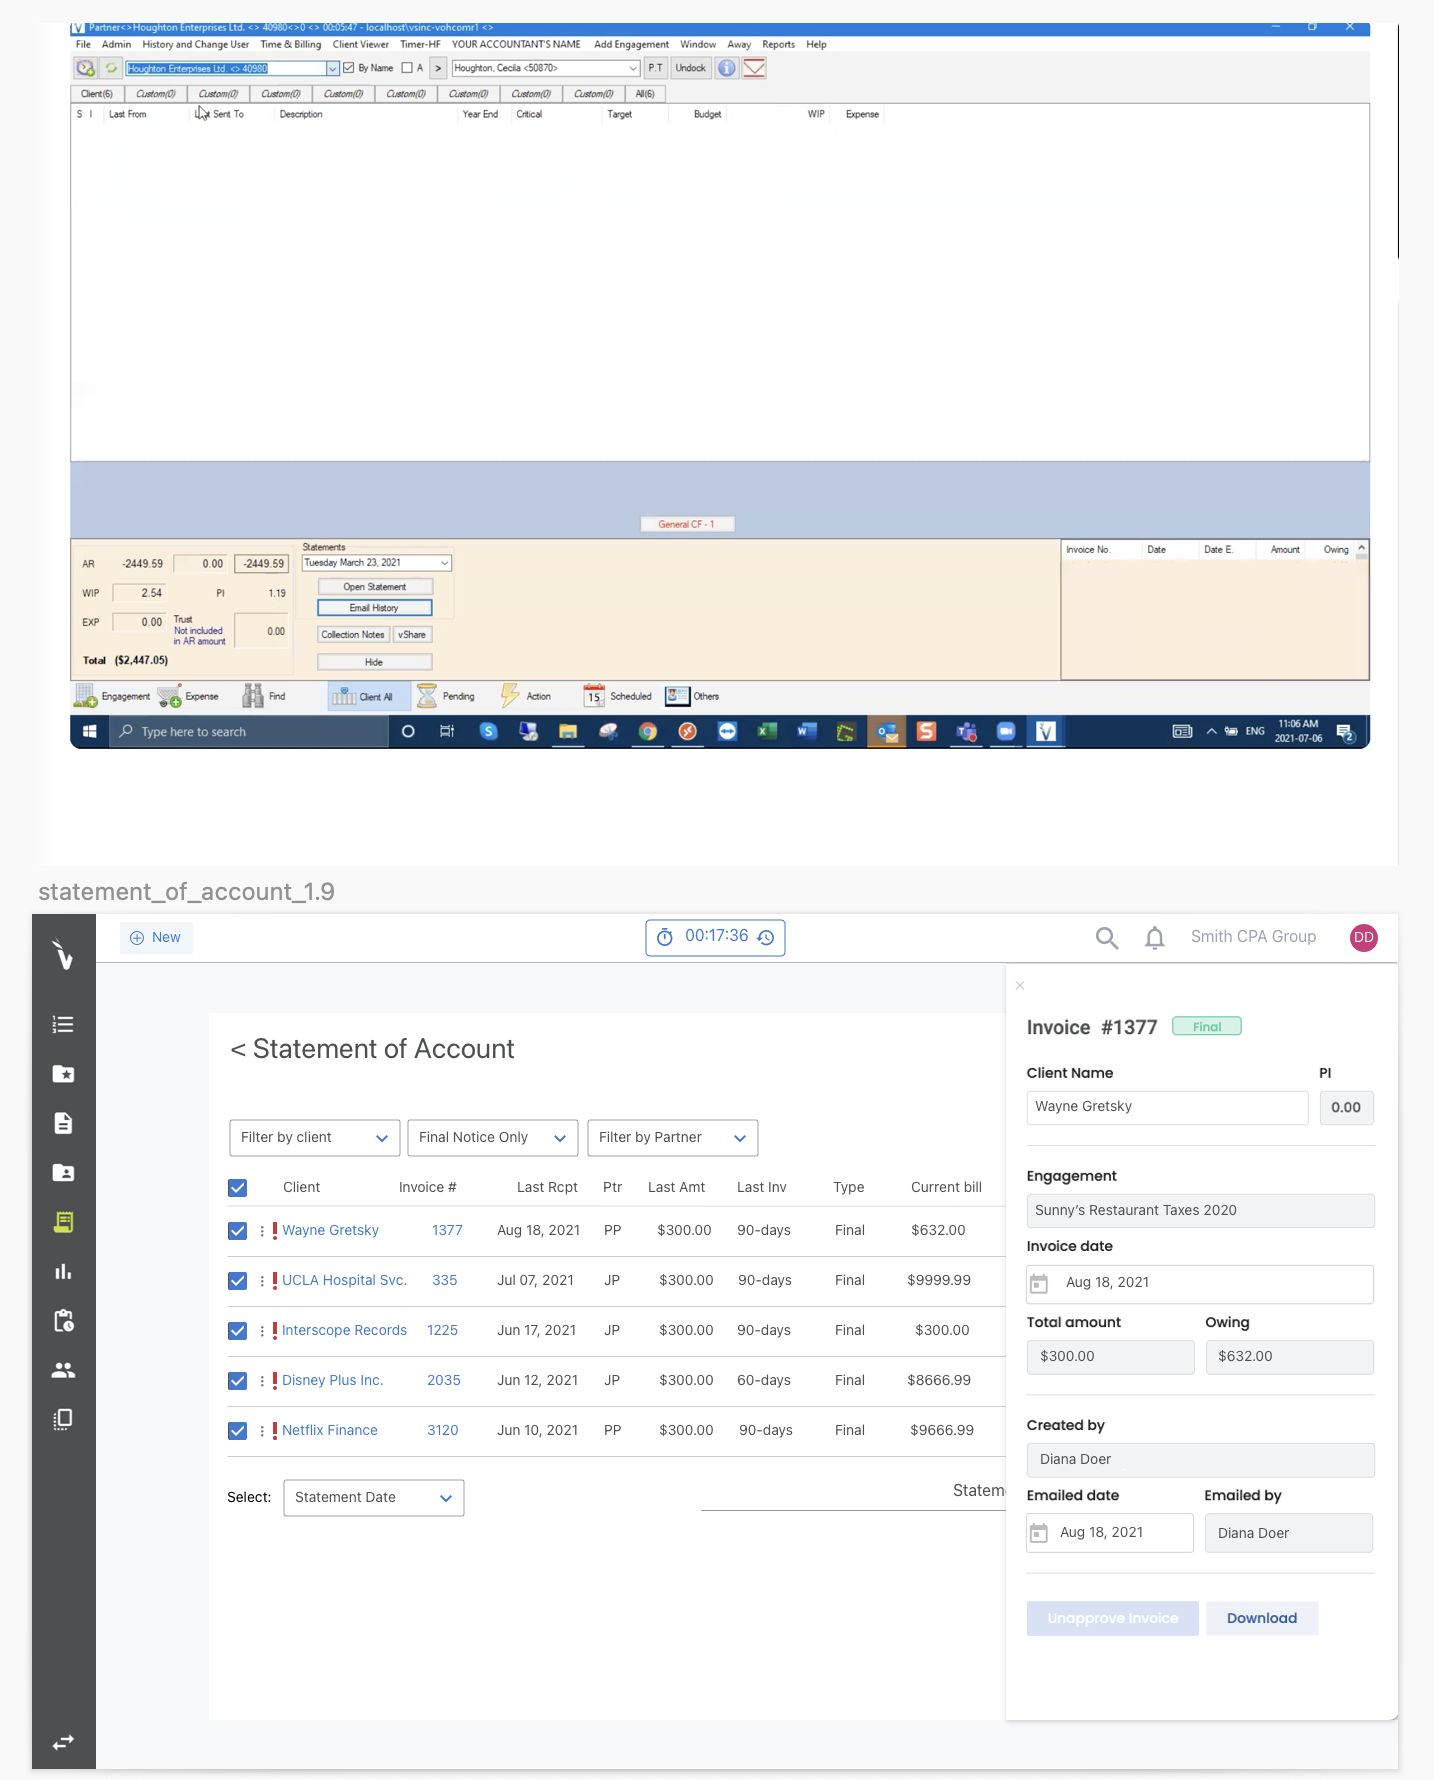Click the swap arrows icon in sidebar

(x=63, y=1742)
